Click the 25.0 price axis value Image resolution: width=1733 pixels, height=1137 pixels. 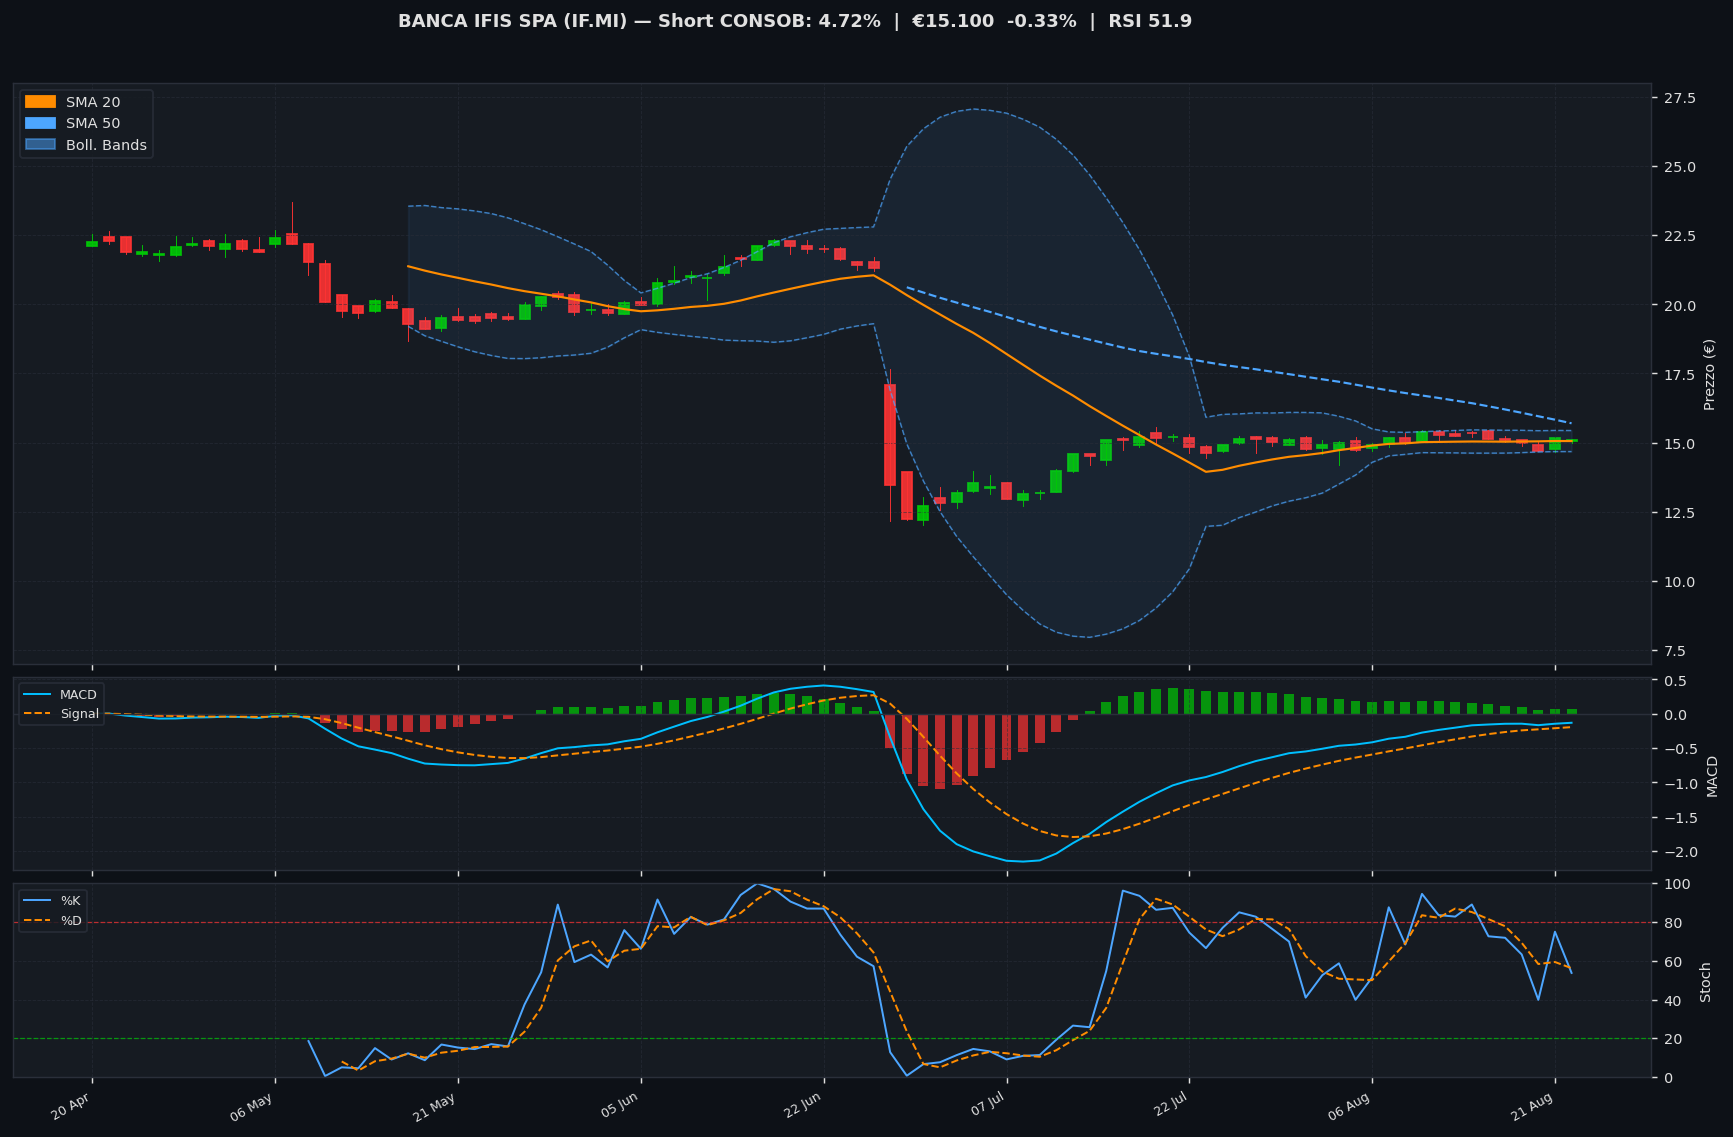(1678, 167)
